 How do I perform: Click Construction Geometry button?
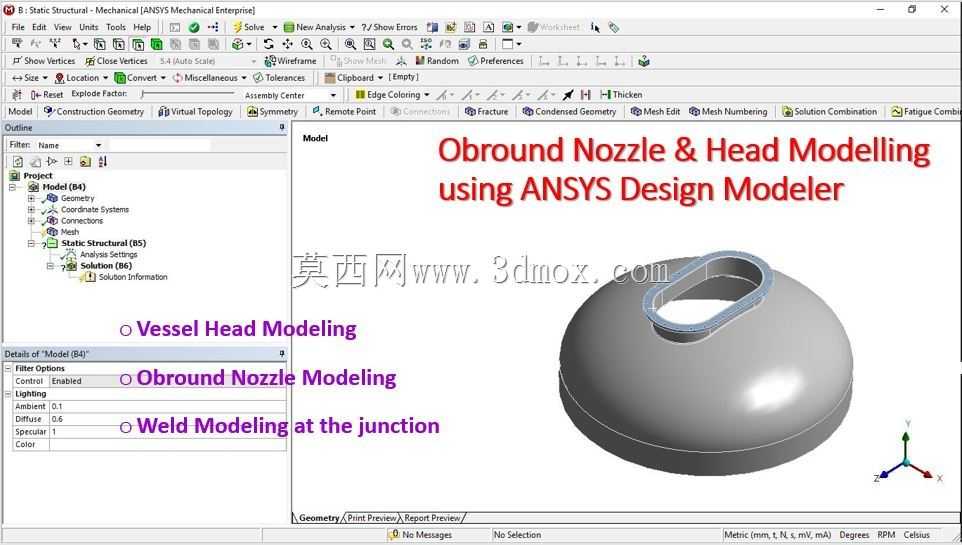[x=94, y=111]
